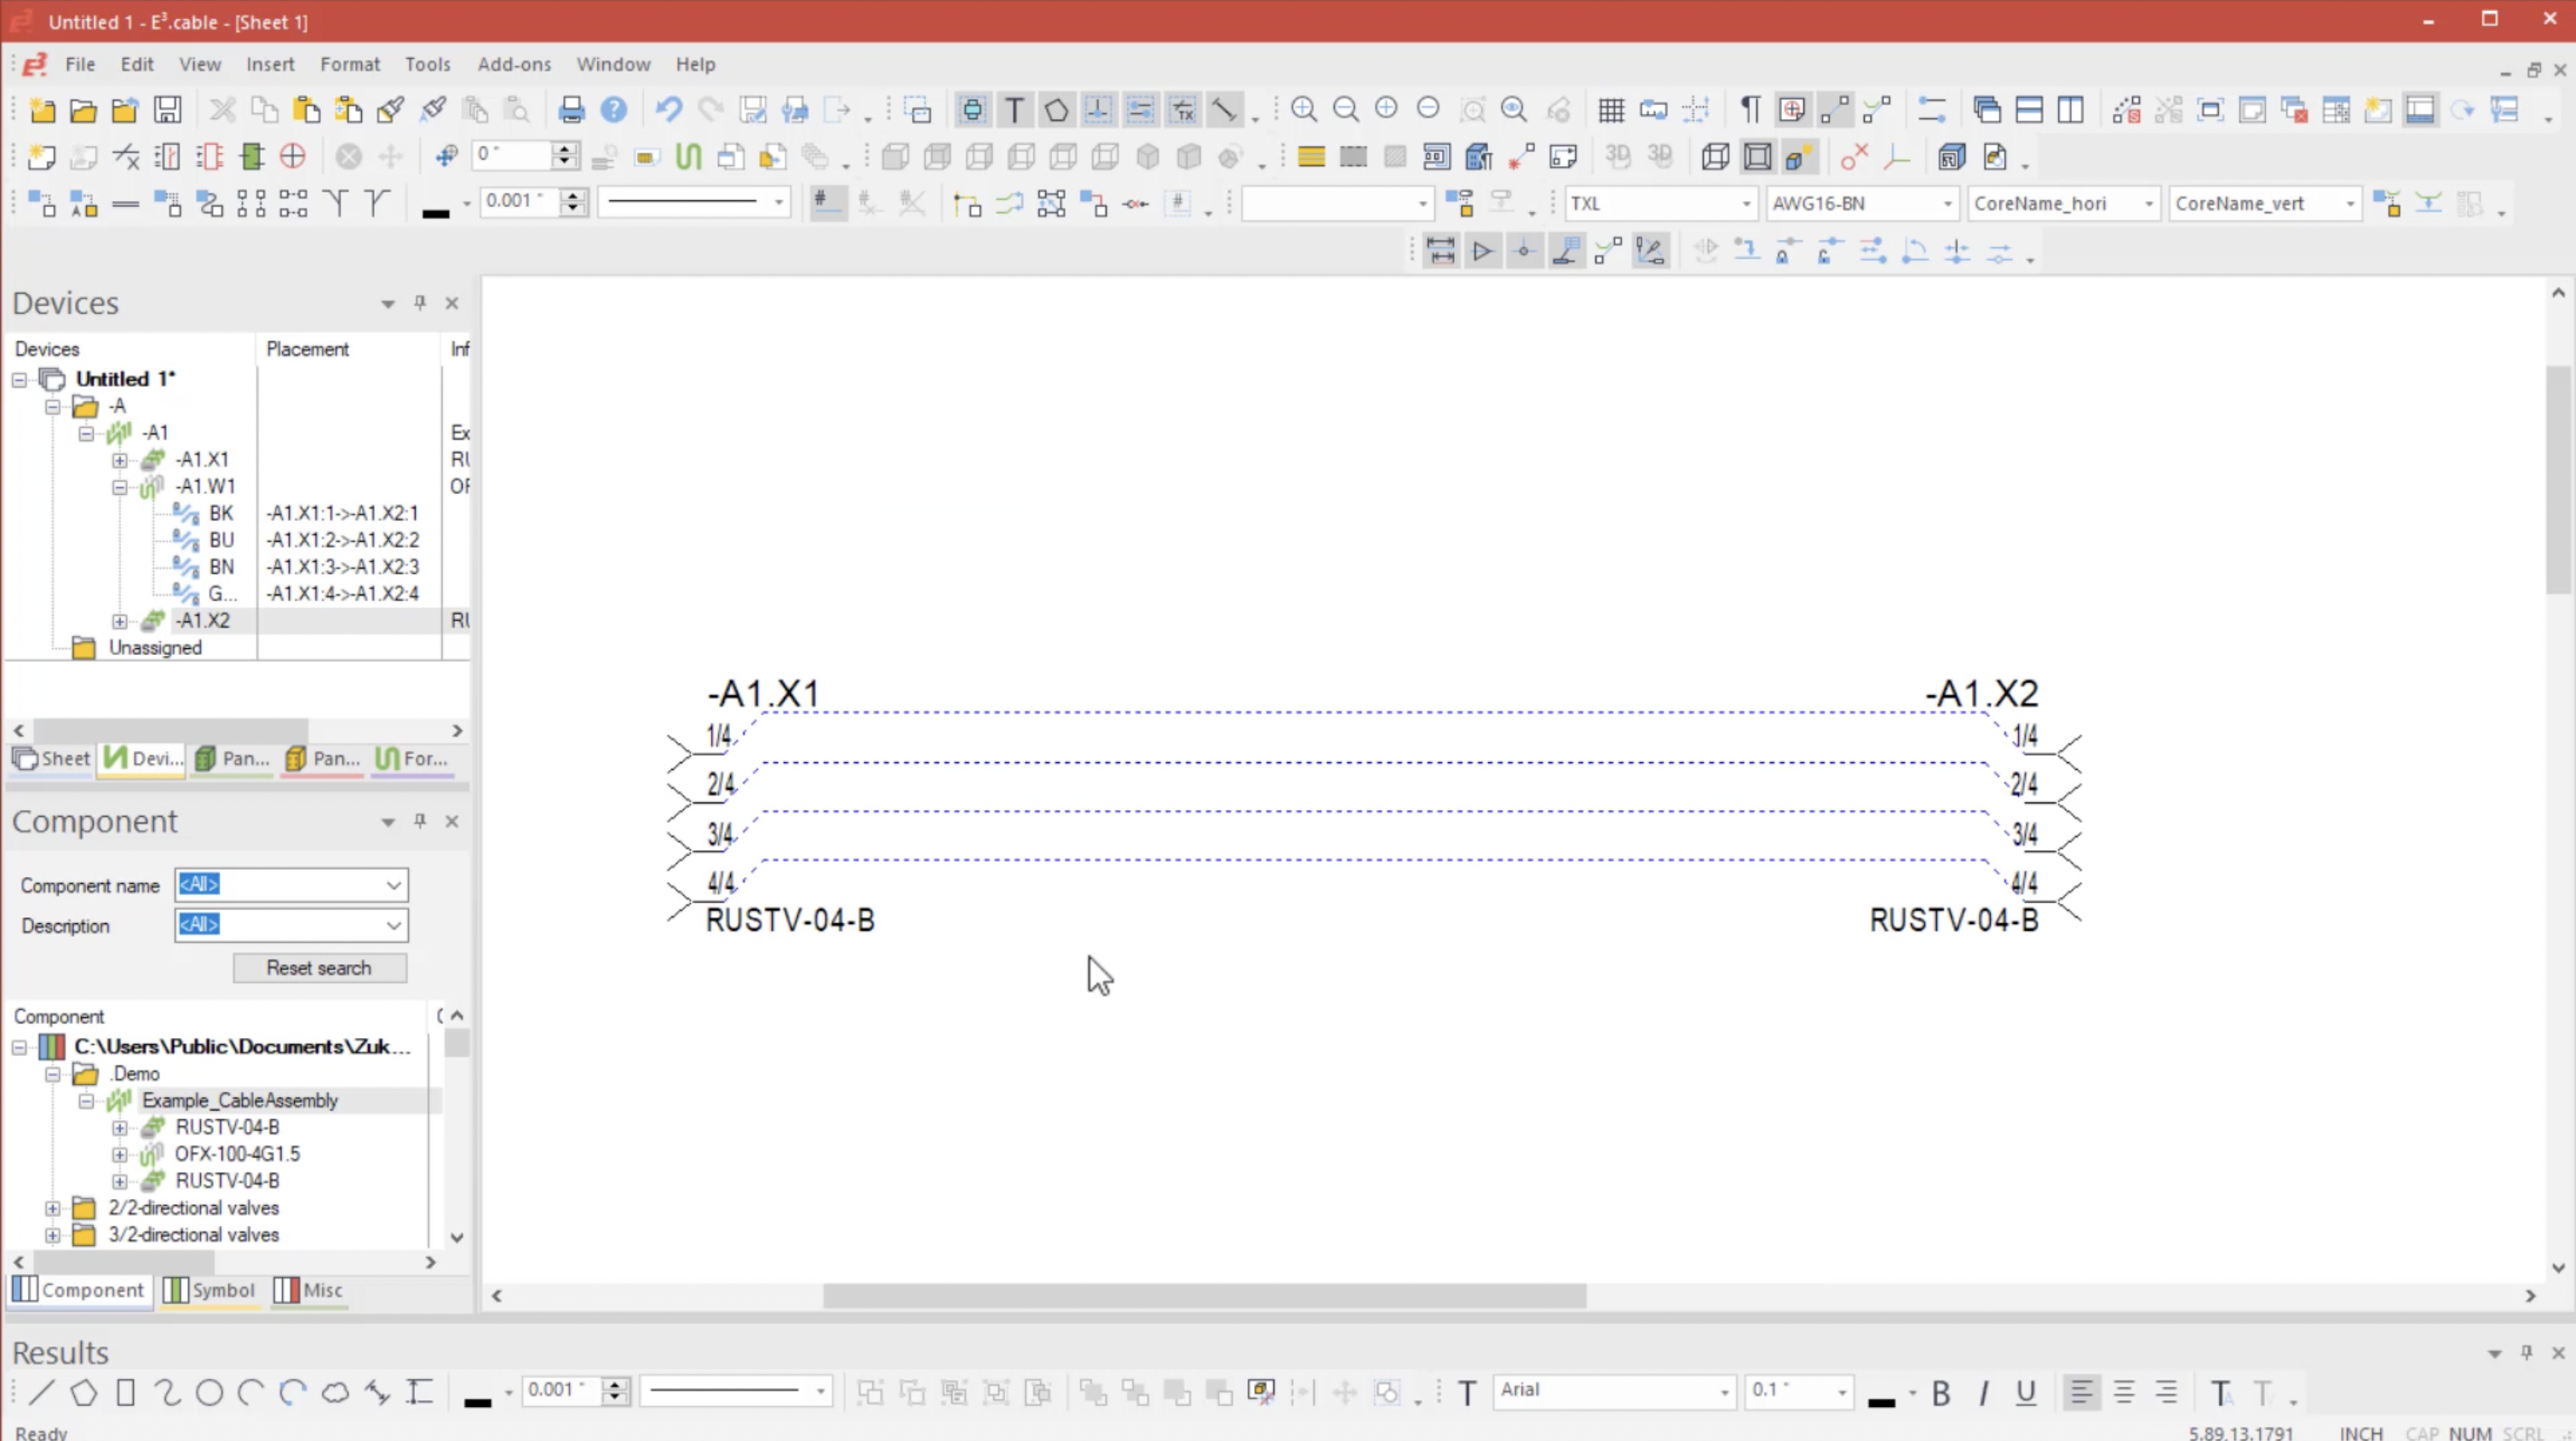Toggle left text alignment
The height and width of the screenshot is (1441, 2576).
2081,1393
